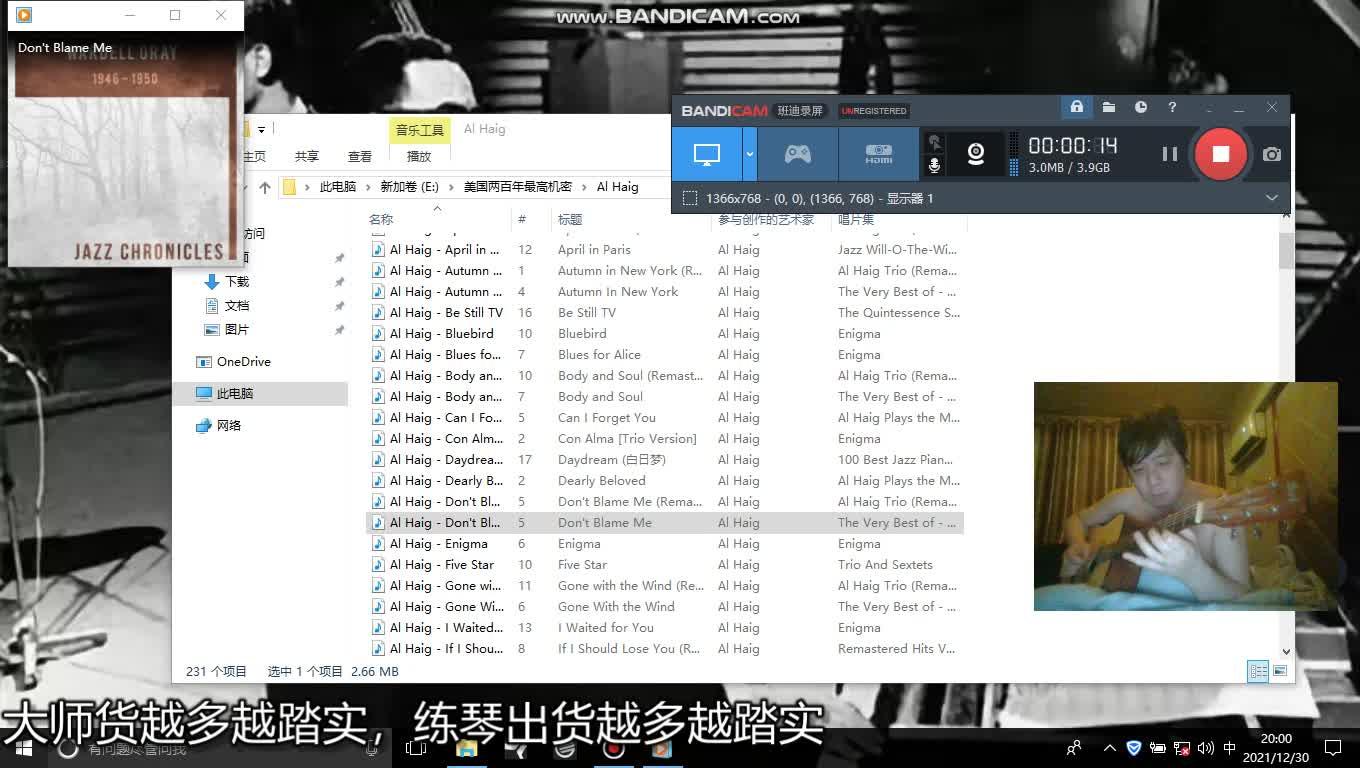Open the People icon in the taskbar
This screenshot has width=1360, height=768.
[x=1074, y=747]
